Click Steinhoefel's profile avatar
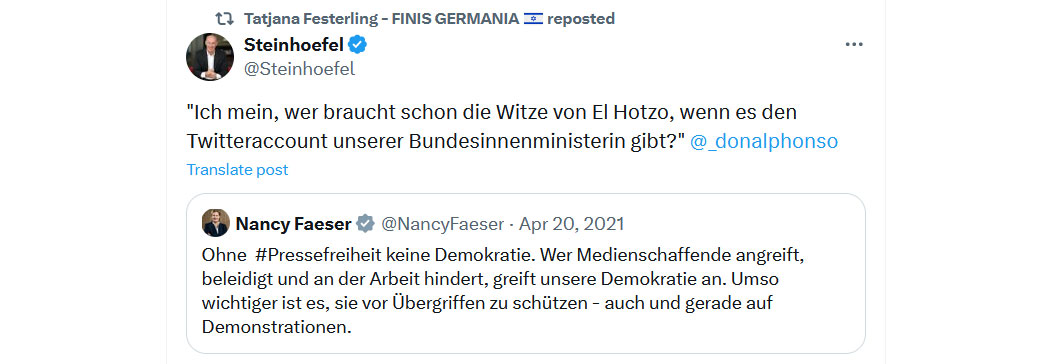The image size is (1050, 364). point(210,57)
